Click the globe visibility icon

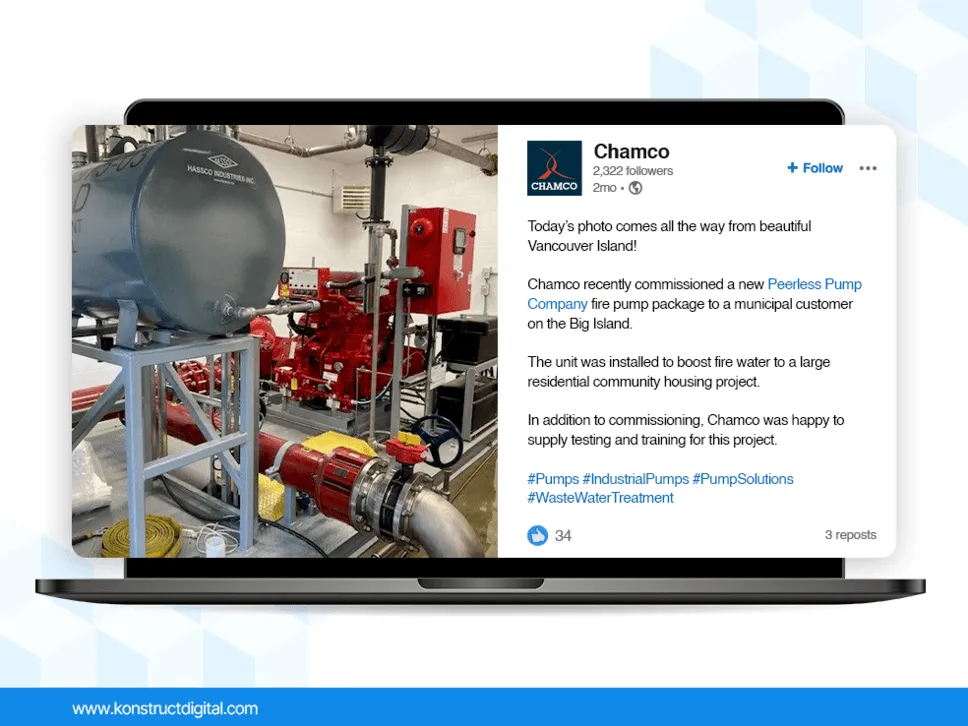coord(635,188)
